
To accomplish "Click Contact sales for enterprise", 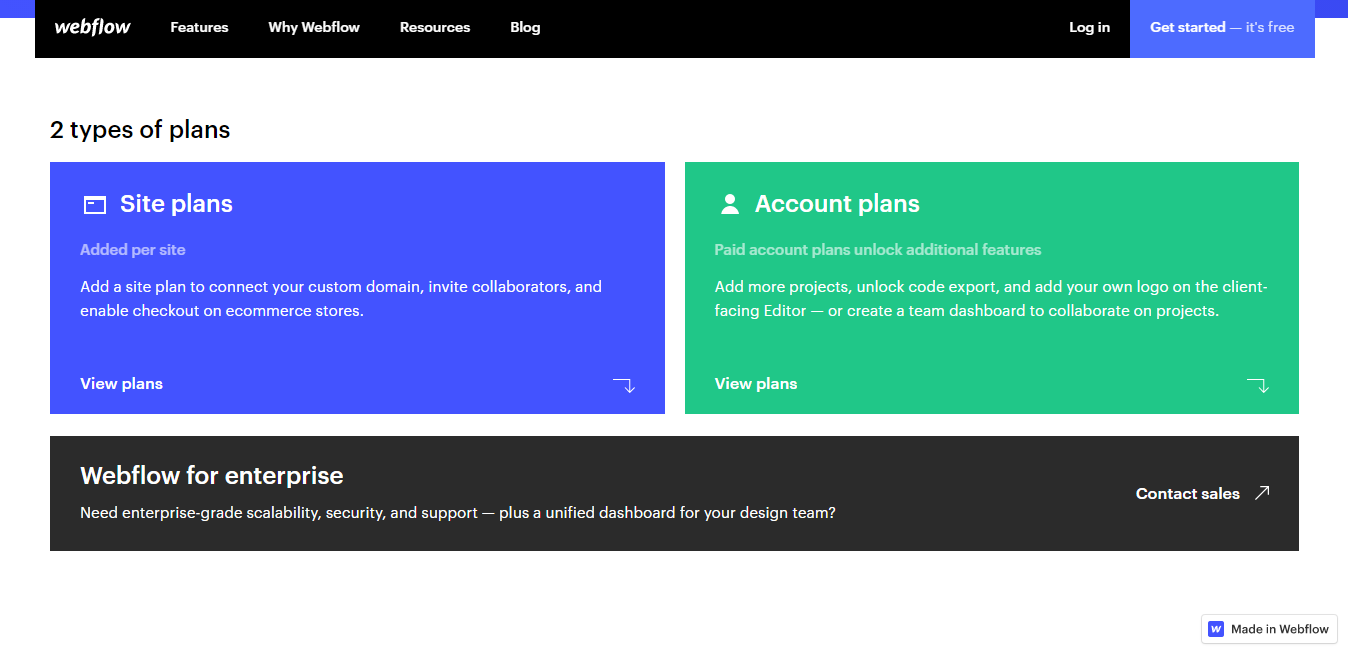I will click(x=1187, y=493).
